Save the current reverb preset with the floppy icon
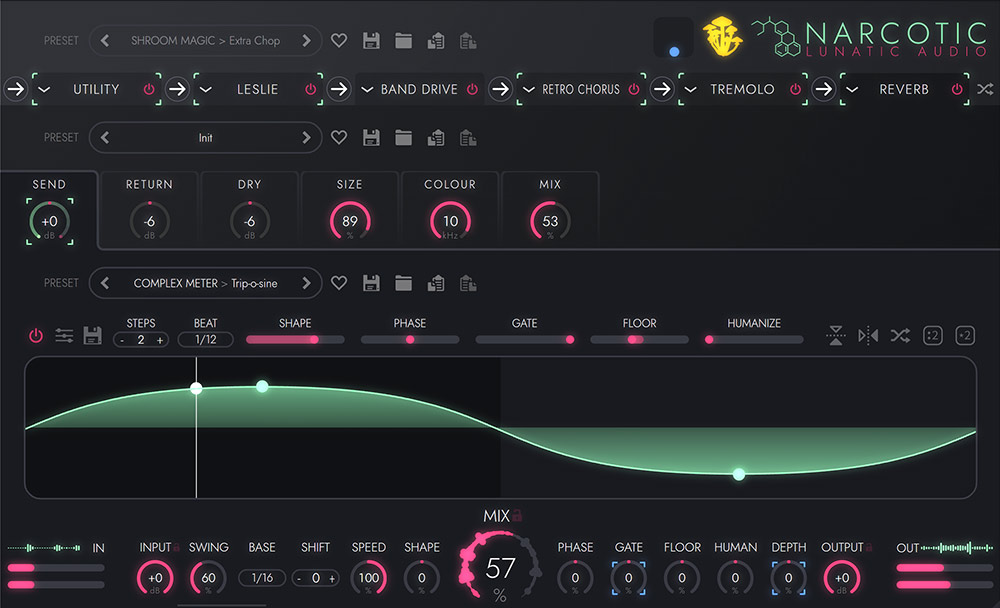 371,137
